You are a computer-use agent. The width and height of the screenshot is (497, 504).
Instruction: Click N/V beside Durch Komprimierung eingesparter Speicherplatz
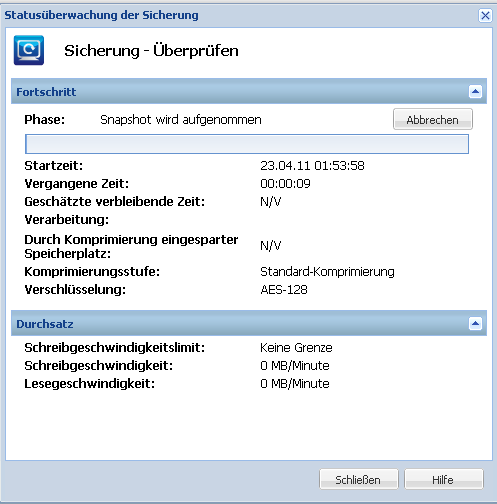pos(271,246)
